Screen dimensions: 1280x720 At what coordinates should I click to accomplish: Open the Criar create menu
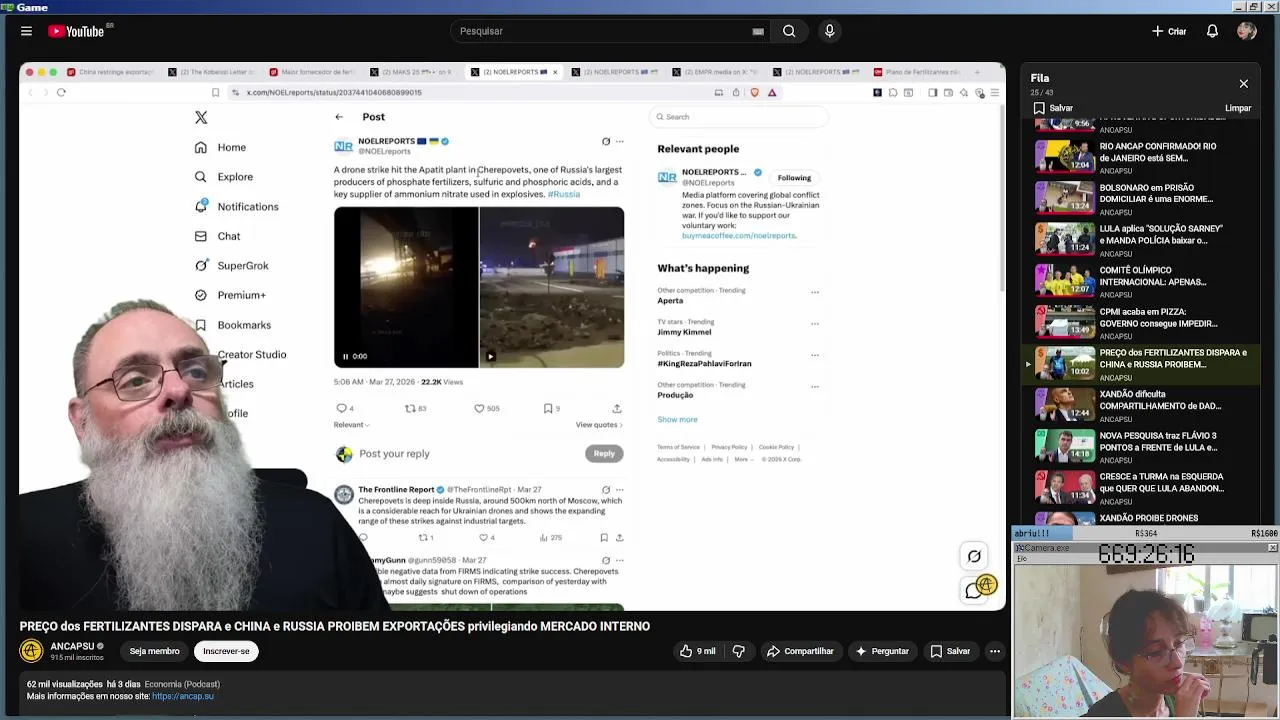tap(1168, 31)
